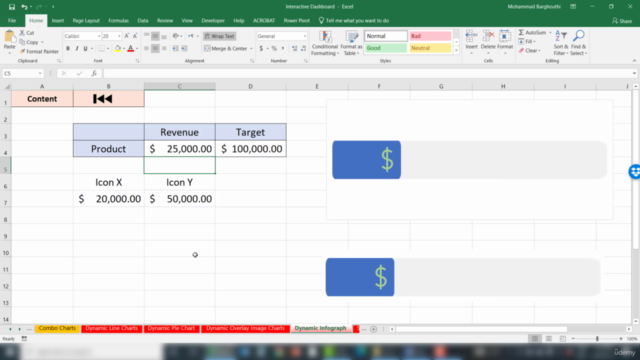The image size is (640, 360).
Task: Decrease indent in Alignment group
Action: click(175, 49)
